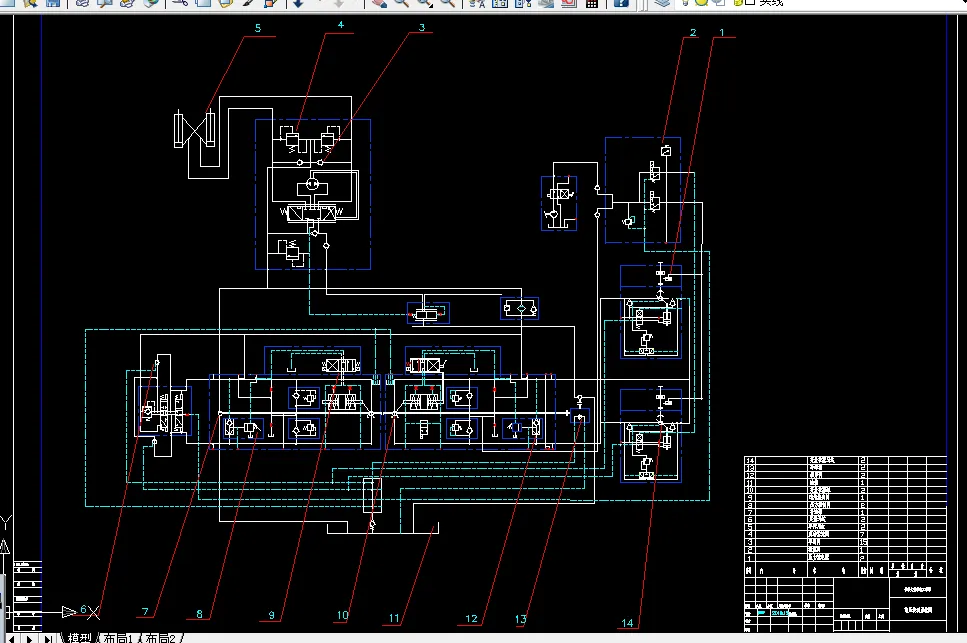Click the layers stack toolbar icon
Viewport: 967px width, 643px height.
[x=662, y=3]
